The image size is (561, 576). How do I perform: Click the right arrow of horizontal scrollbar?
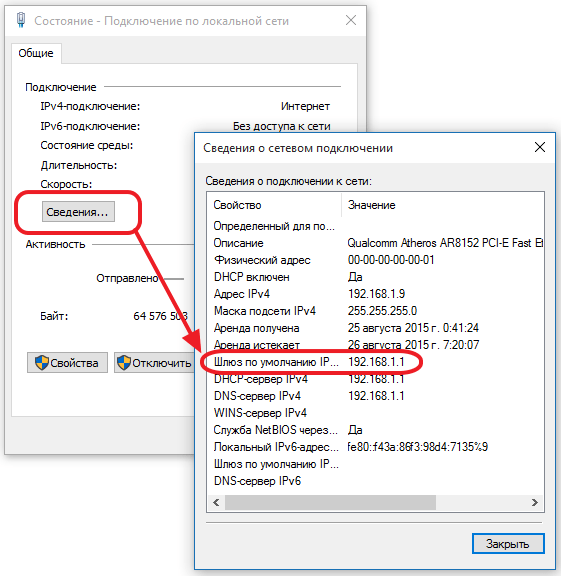pyautogui.click(x=535, y=502)
